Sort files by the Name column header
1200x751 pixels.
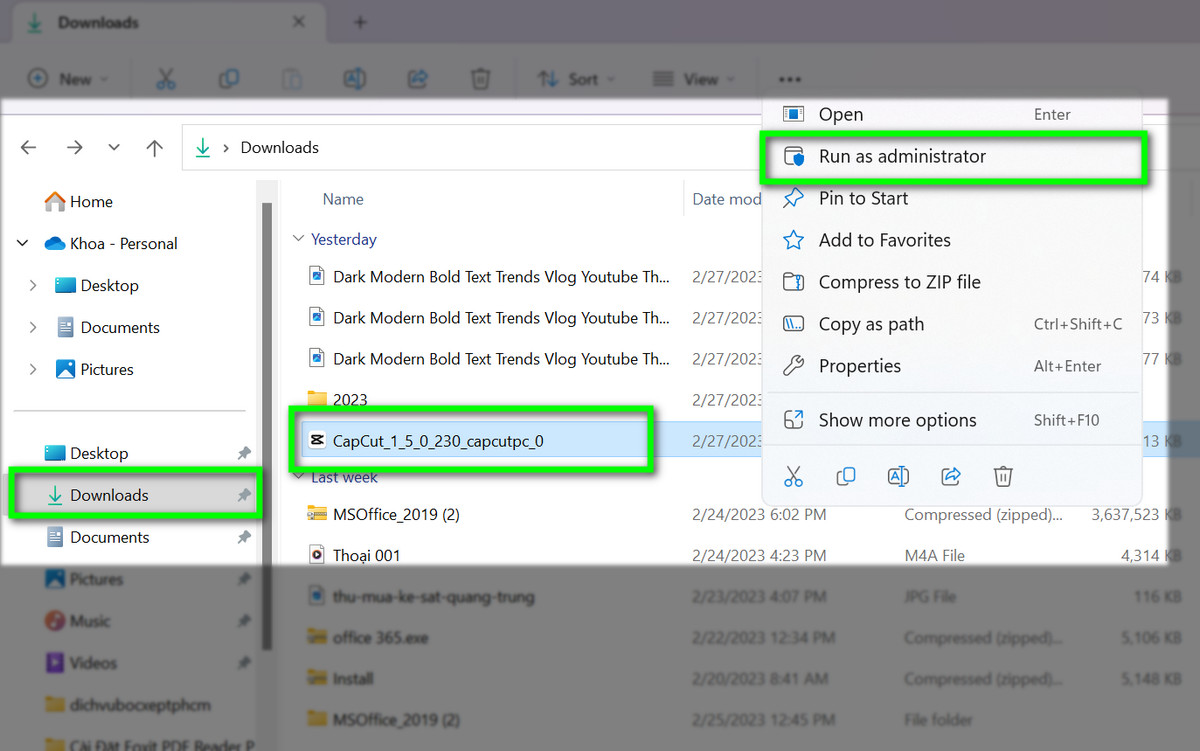(343, 200)
